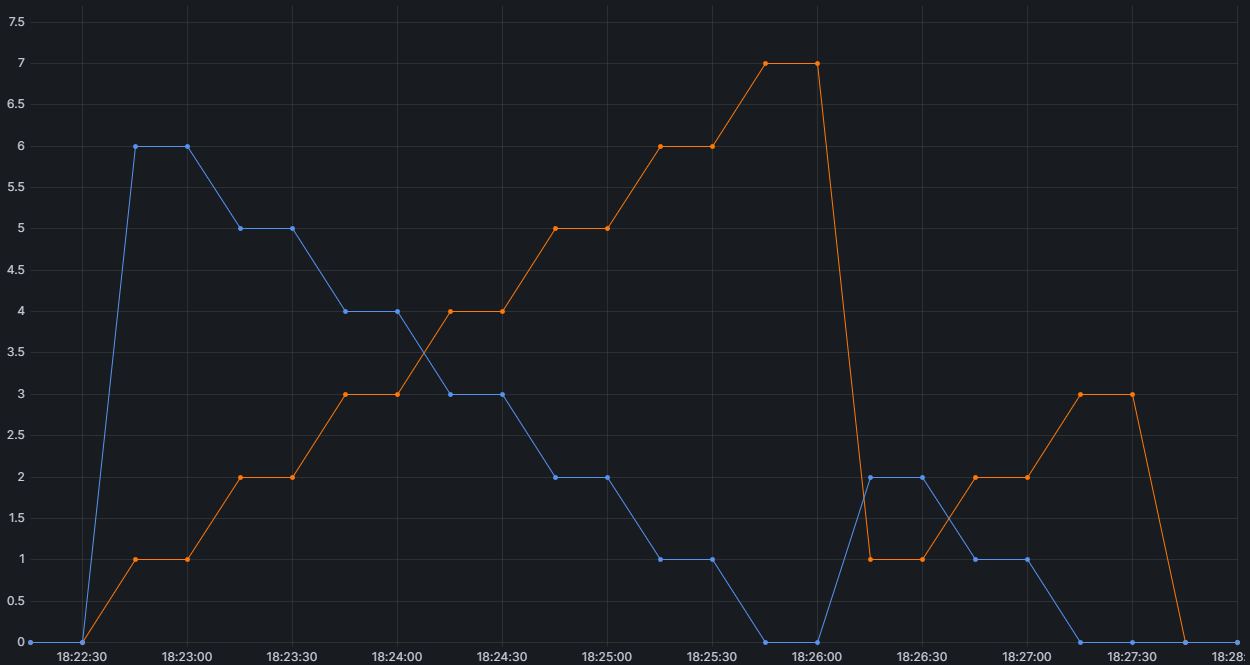Viewport: 1250px width, 665px height.
Task: Select the "2" y-axis value
Action: tap(20, 477)
